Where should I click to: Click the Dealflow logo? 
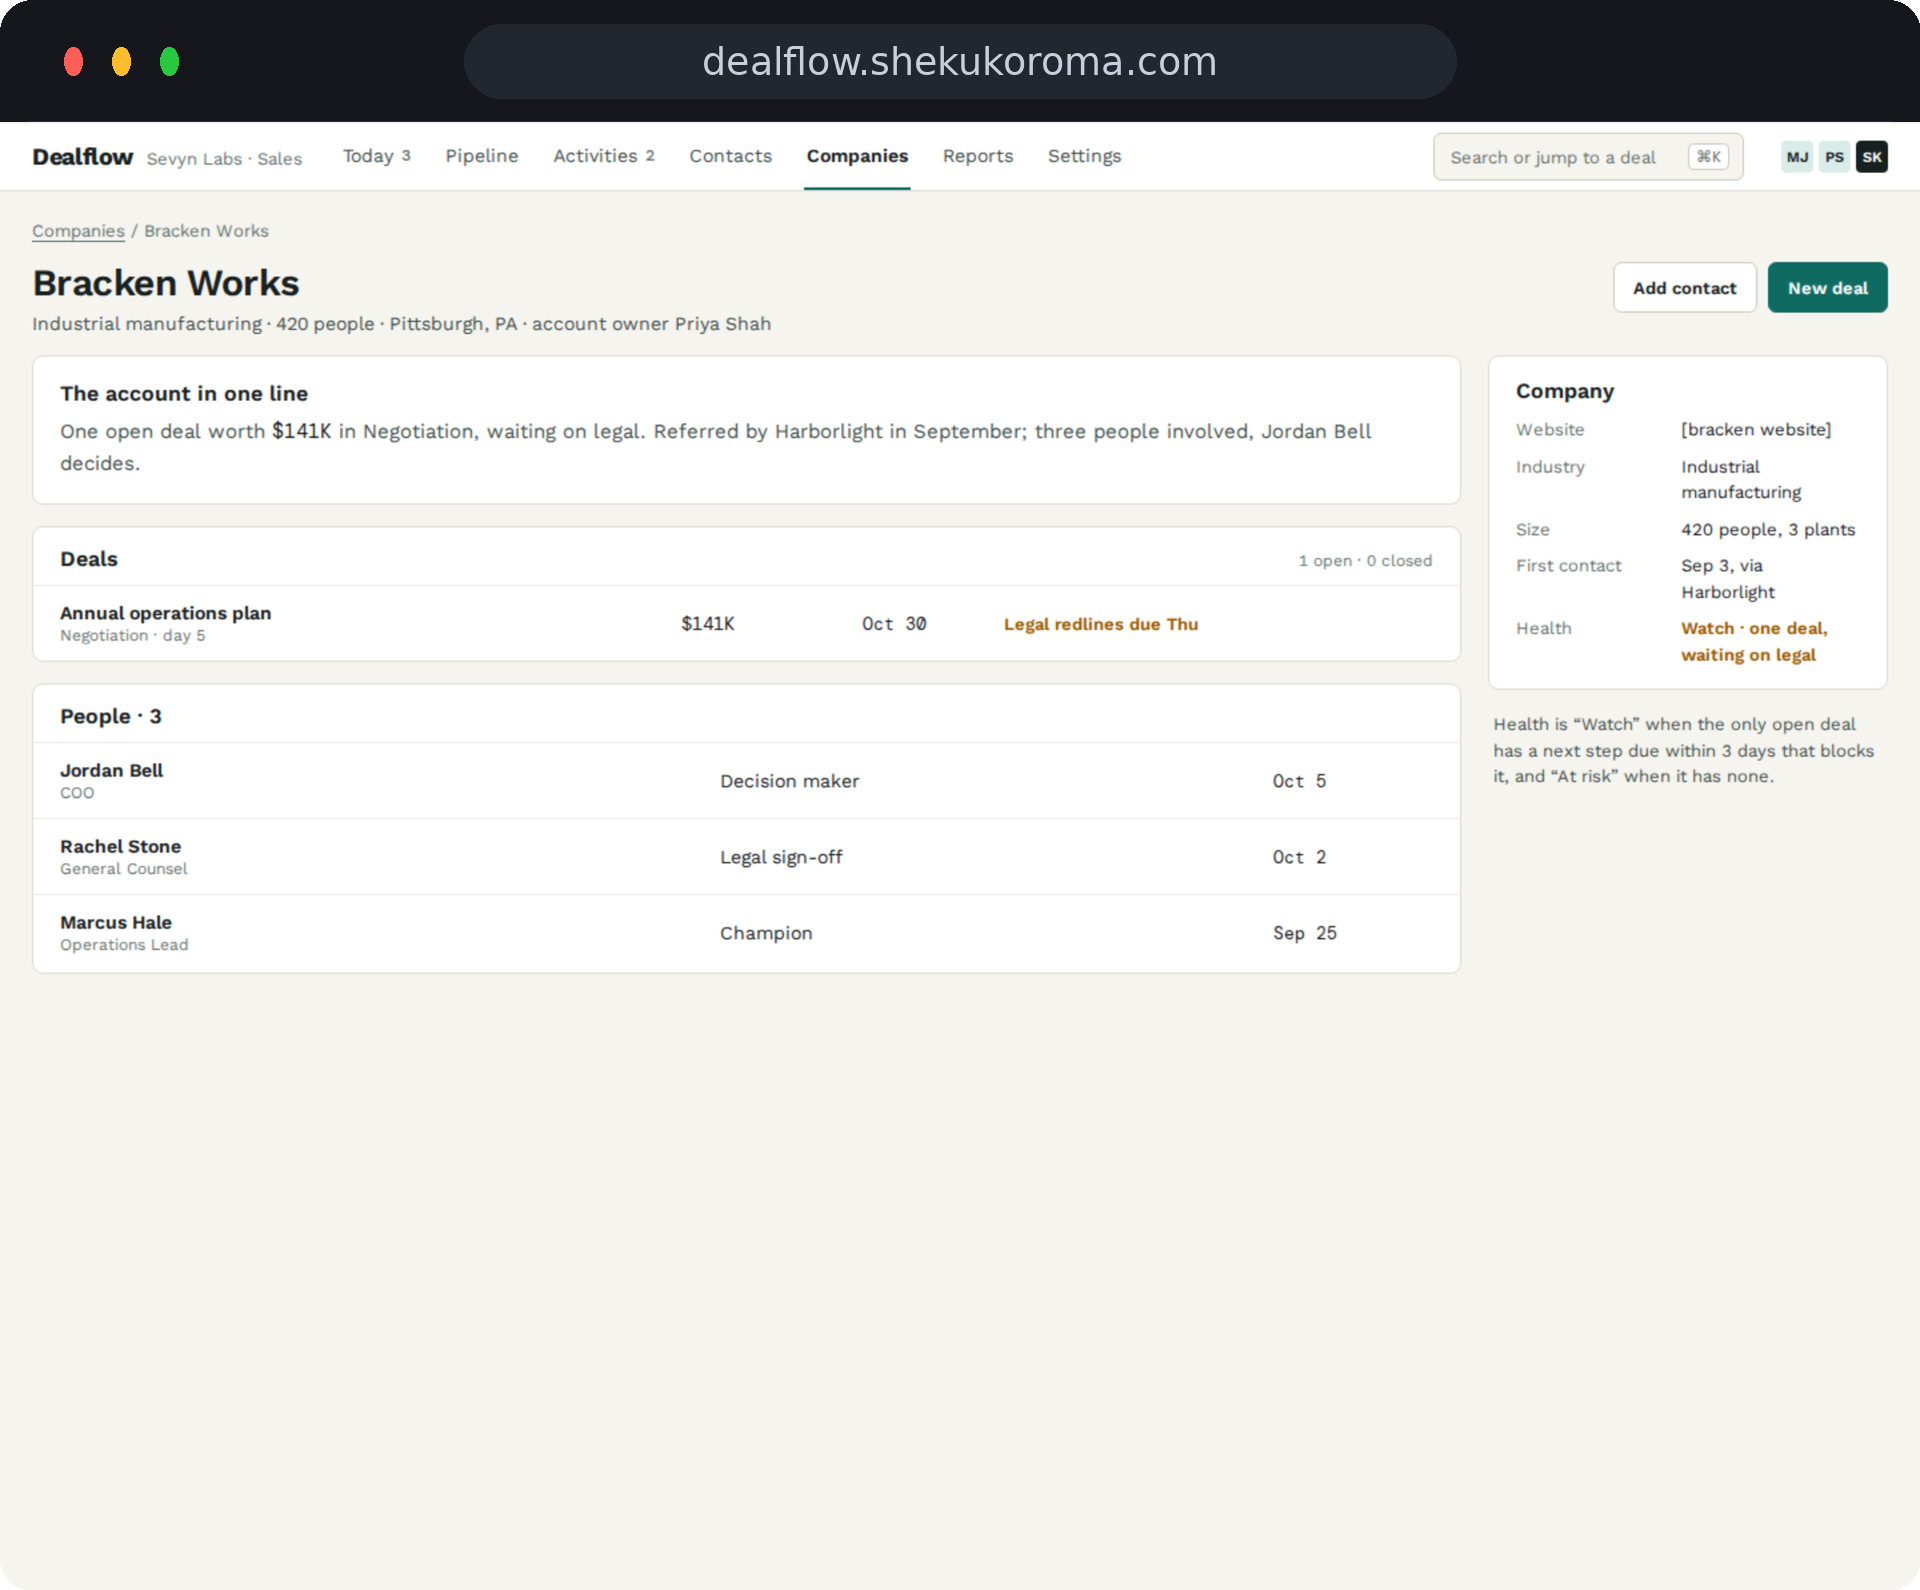[82, 157]
